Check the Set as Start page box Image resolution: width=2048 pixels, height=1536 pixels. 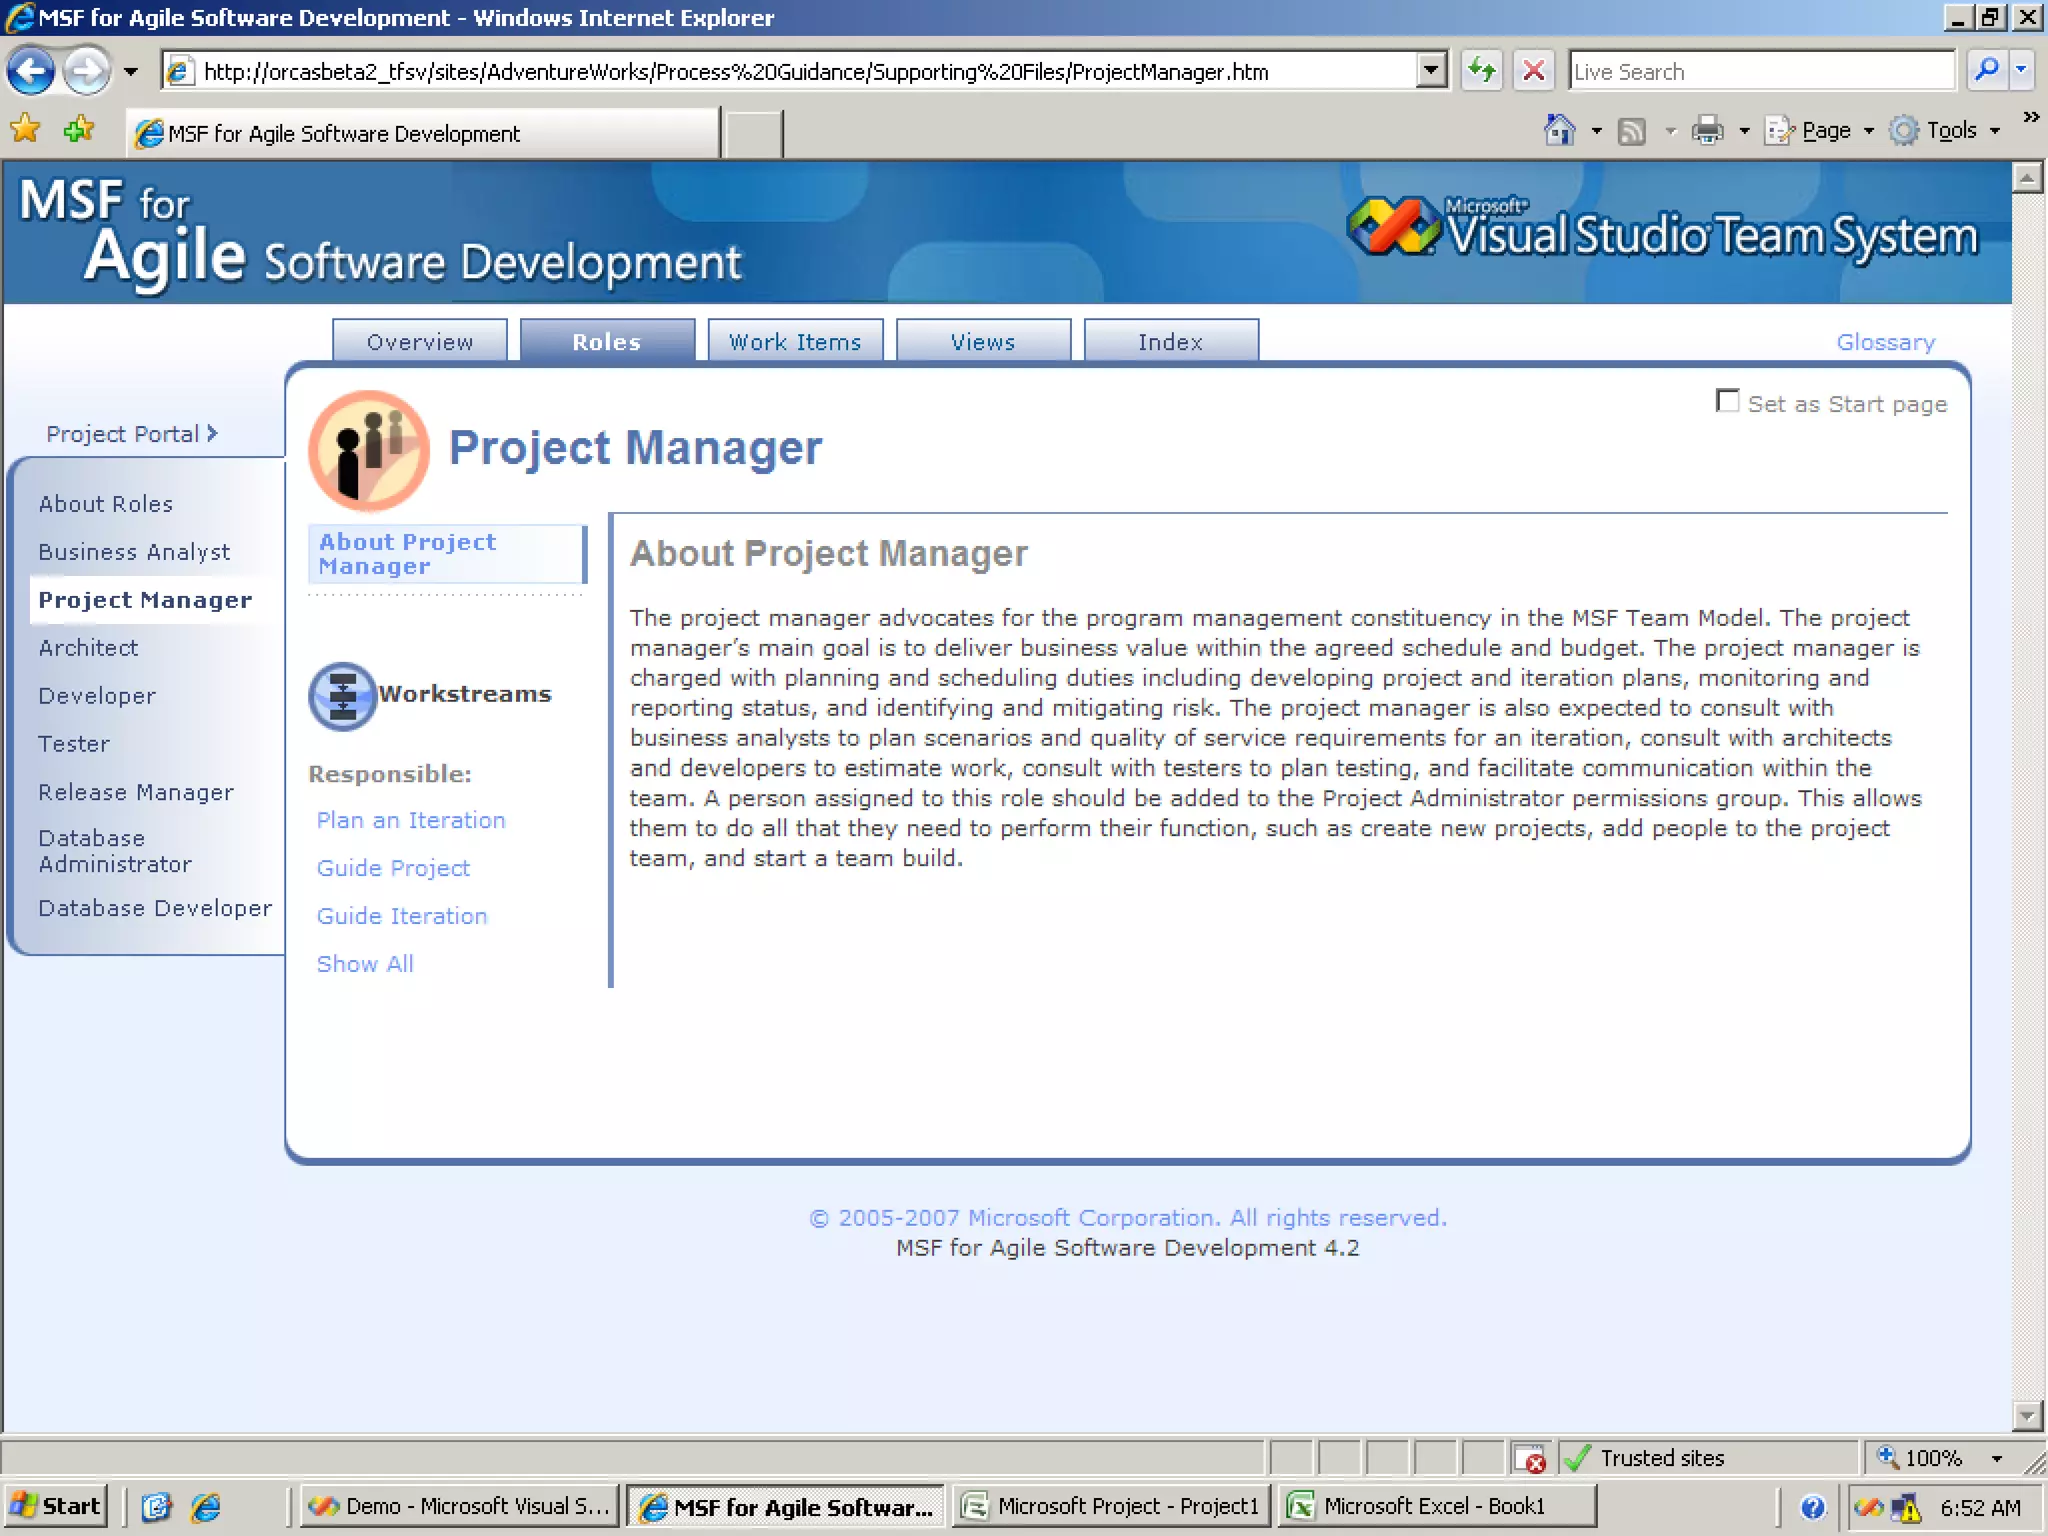point(1727,401)
